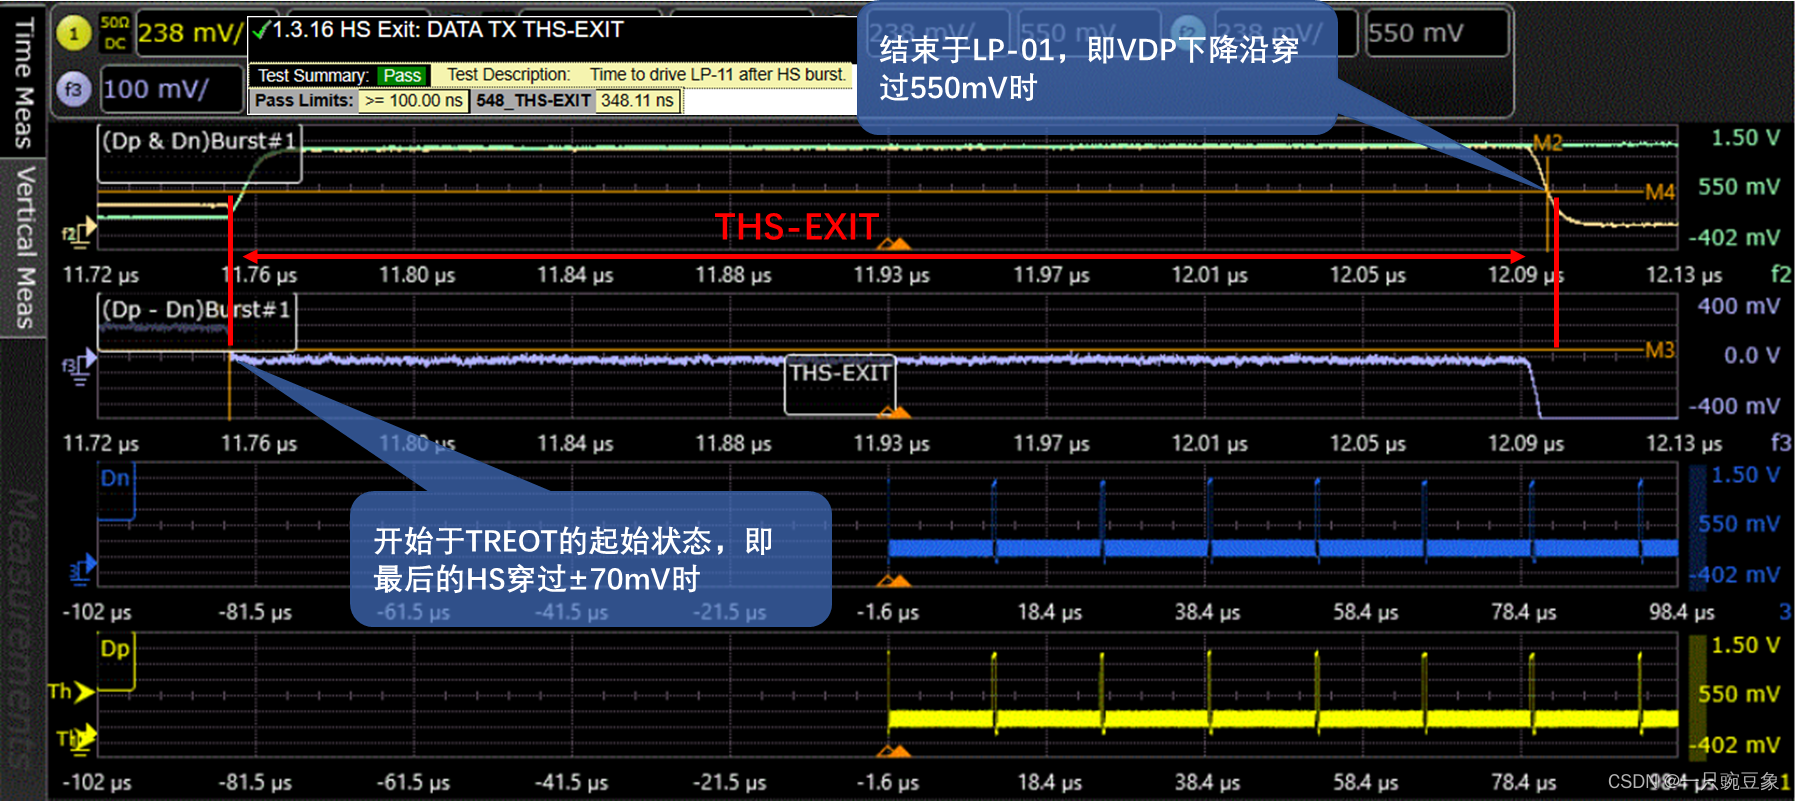Click the green checkmark beside 1.3.16 HS Exit

[260, 31]
